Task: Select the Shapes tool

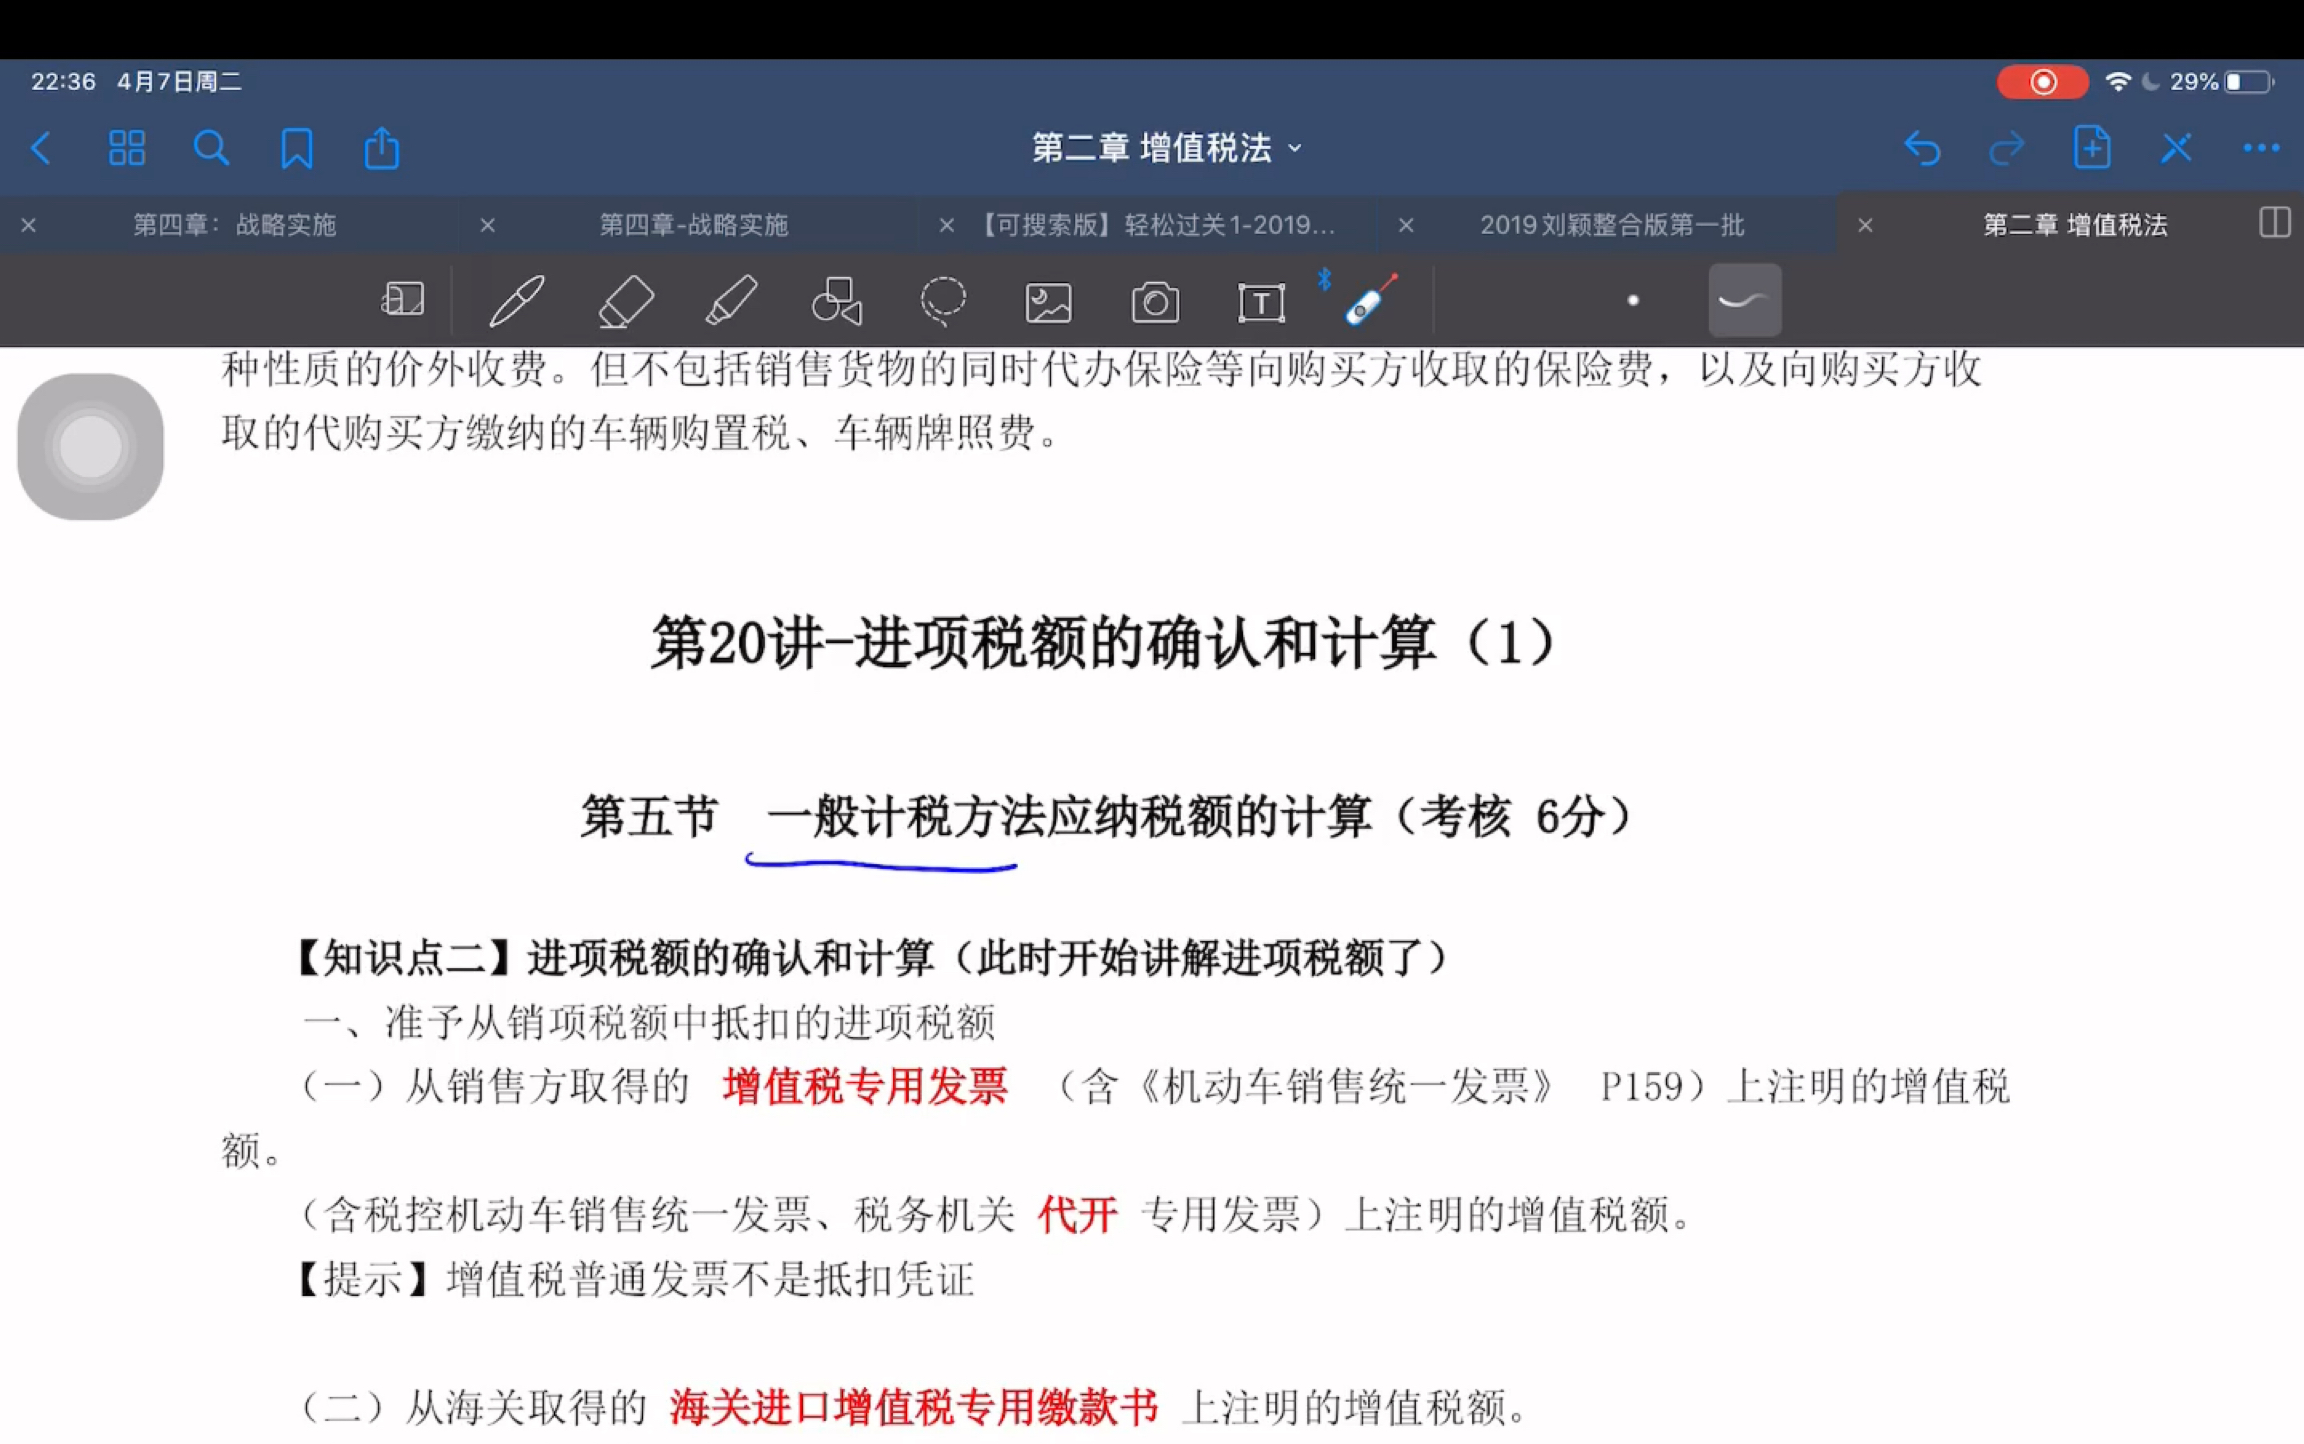Action: (837, 300)
